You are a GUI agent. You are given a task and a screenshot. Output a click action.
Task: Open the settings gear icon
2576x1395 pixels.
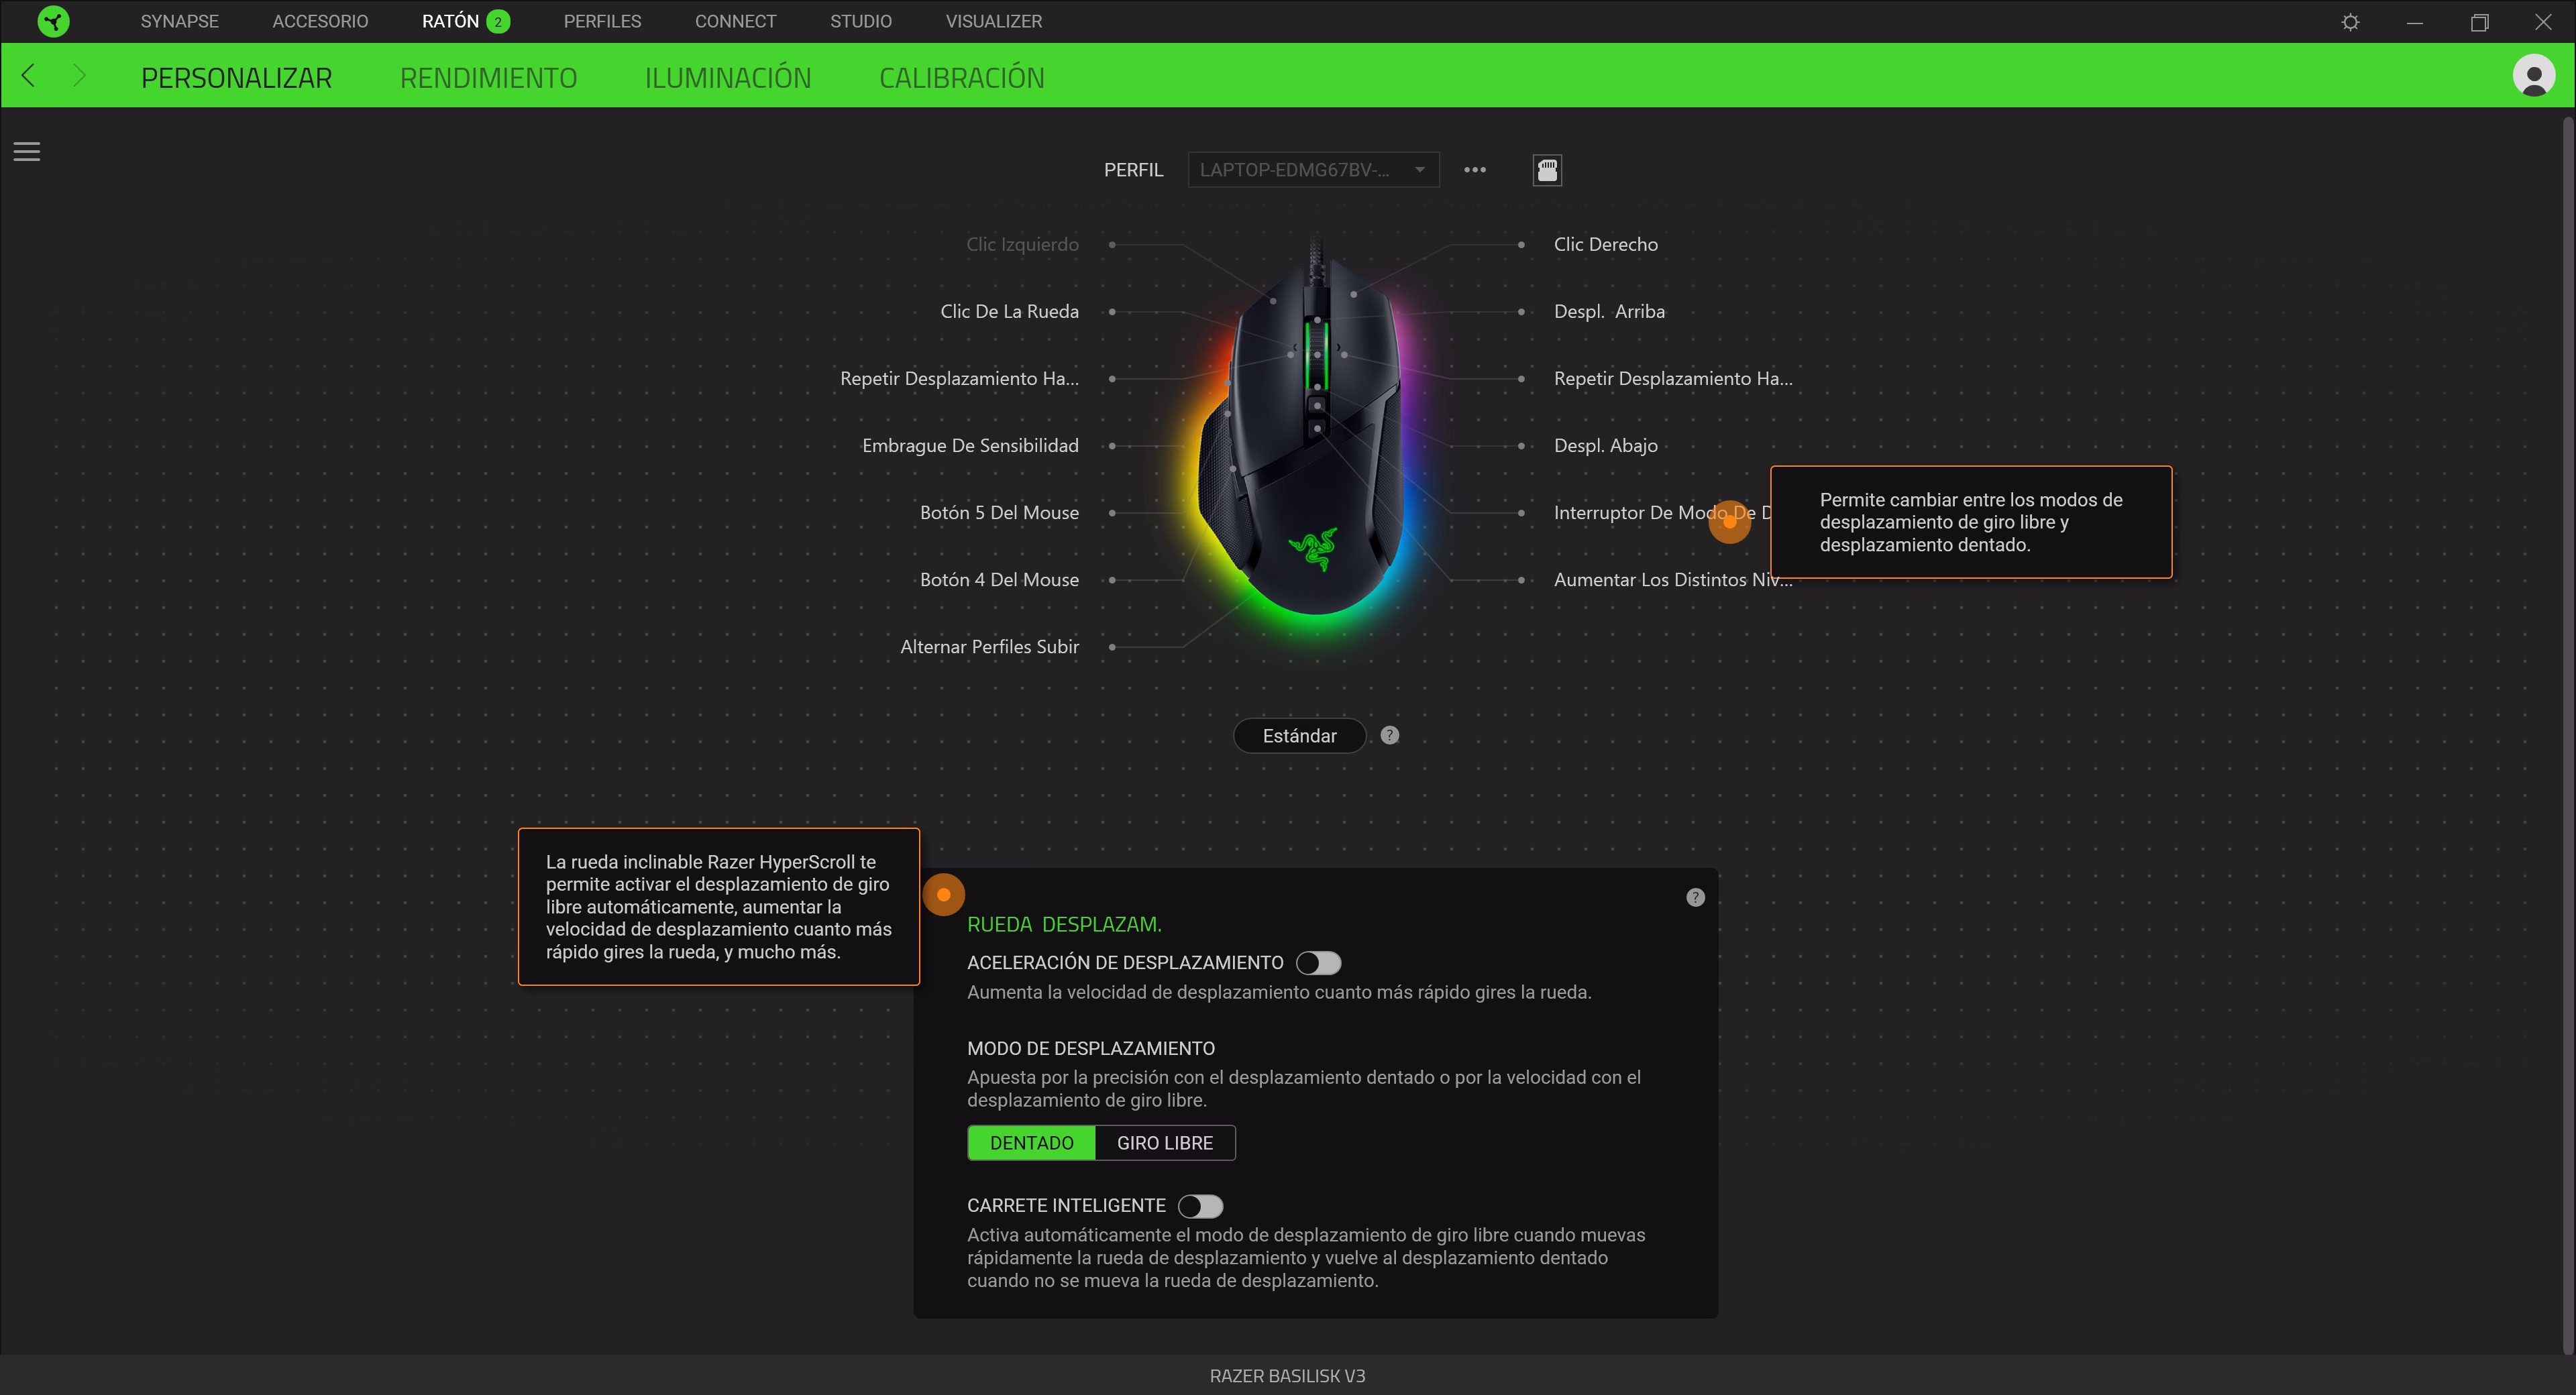coord(2350,22)
